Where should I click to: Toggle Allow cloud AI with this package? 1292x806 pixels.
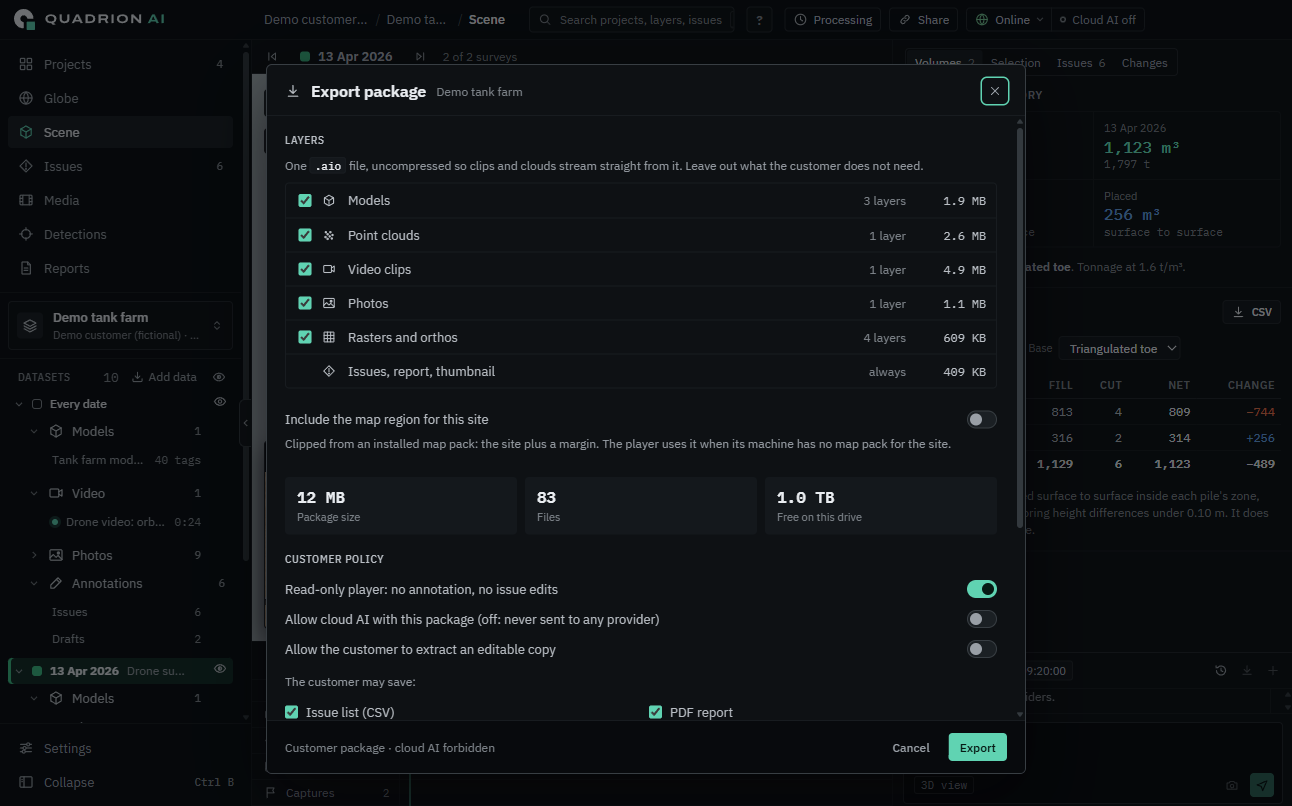tap(981, 619)
